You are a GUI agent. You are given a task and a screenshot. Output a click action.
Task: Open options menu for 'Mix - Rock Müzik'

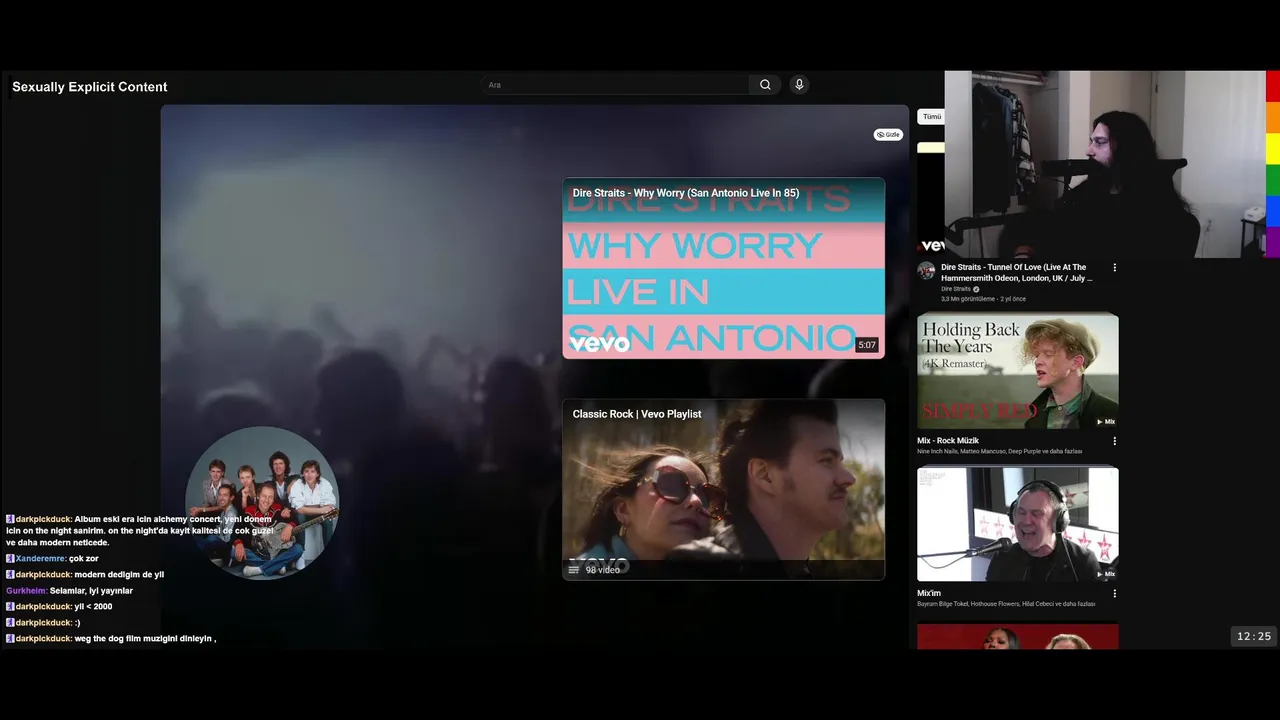(x=1114, y=440)
